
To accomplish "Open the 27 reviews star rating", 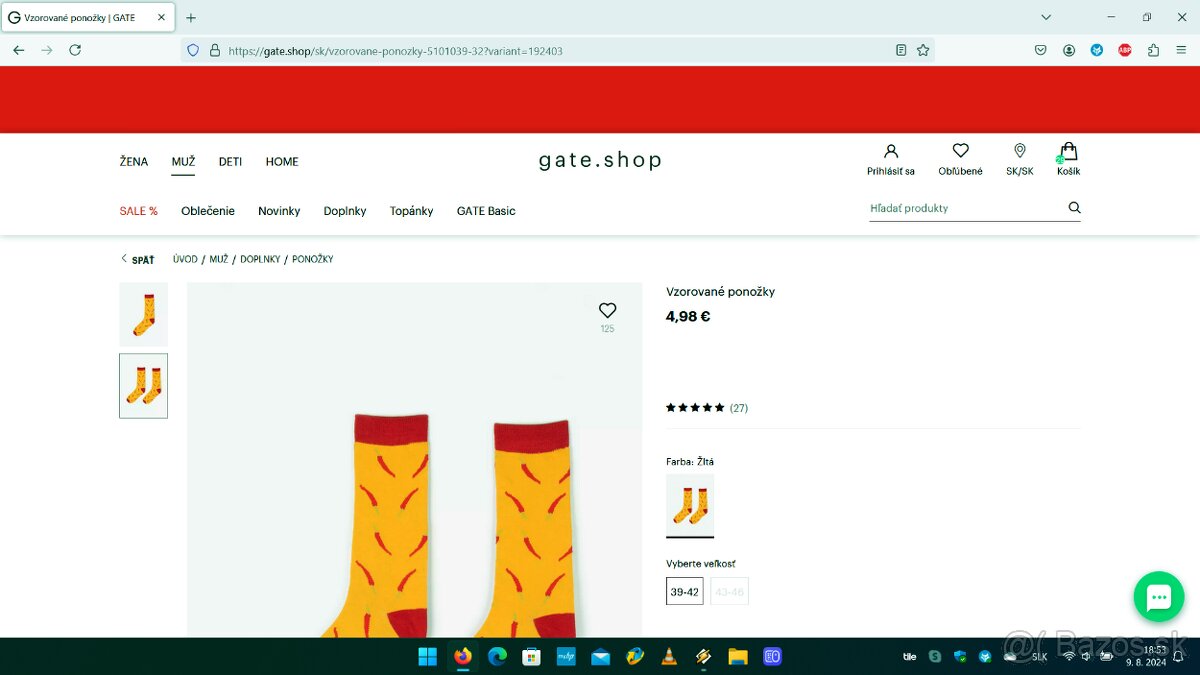I will [706, 408].
